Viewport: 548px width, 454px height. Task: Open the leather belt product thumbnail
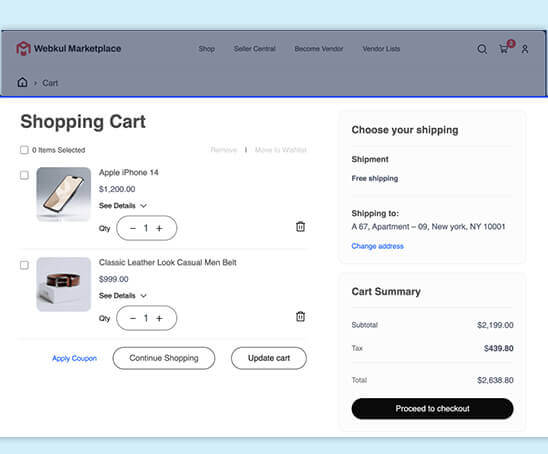pyautogui.click(x=64, y=284)
